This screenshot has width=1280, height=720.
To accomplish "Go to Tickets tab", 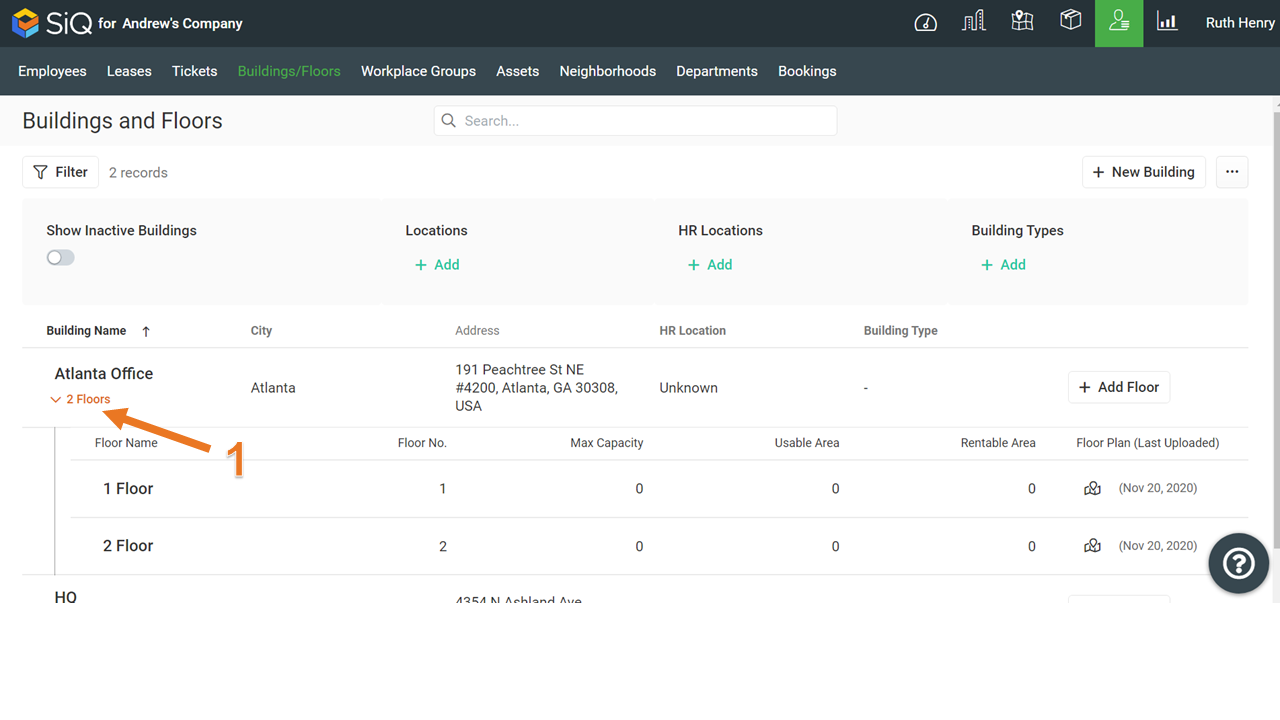I will pyautogui.click(x=194, y=71).
